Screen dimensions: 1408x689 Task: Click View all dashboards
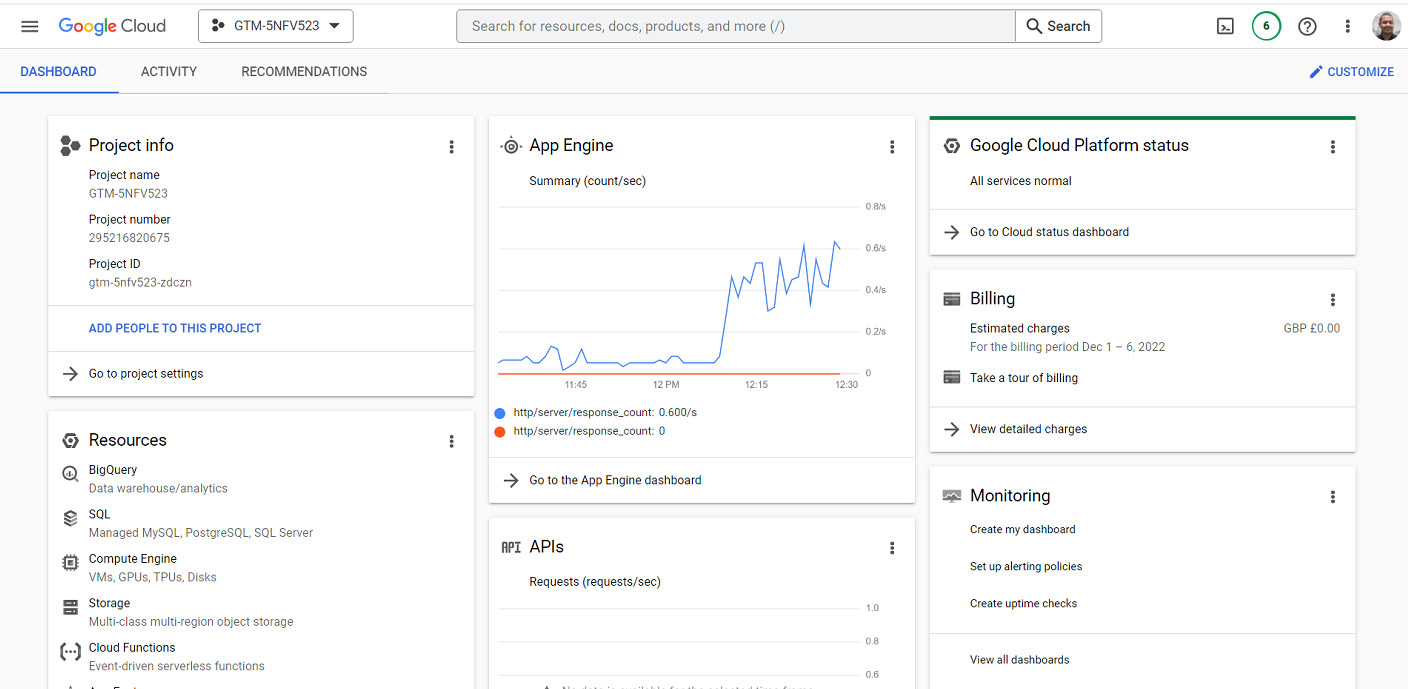point(1020,659)
